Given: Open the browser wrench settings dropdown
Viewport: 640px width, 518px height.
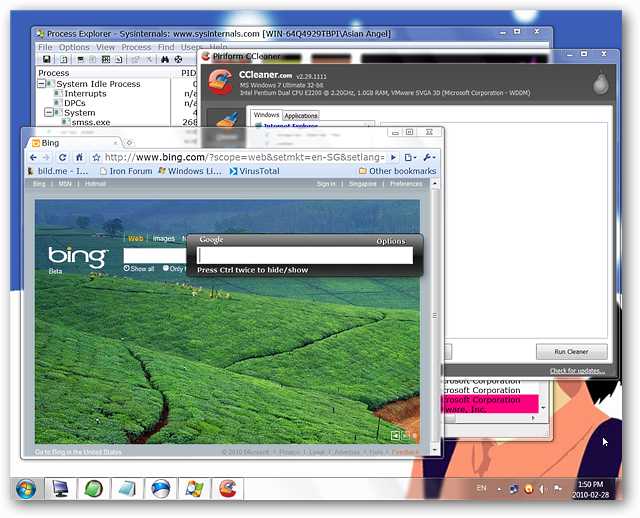Looking at the screenshot, I should (429, 158).
